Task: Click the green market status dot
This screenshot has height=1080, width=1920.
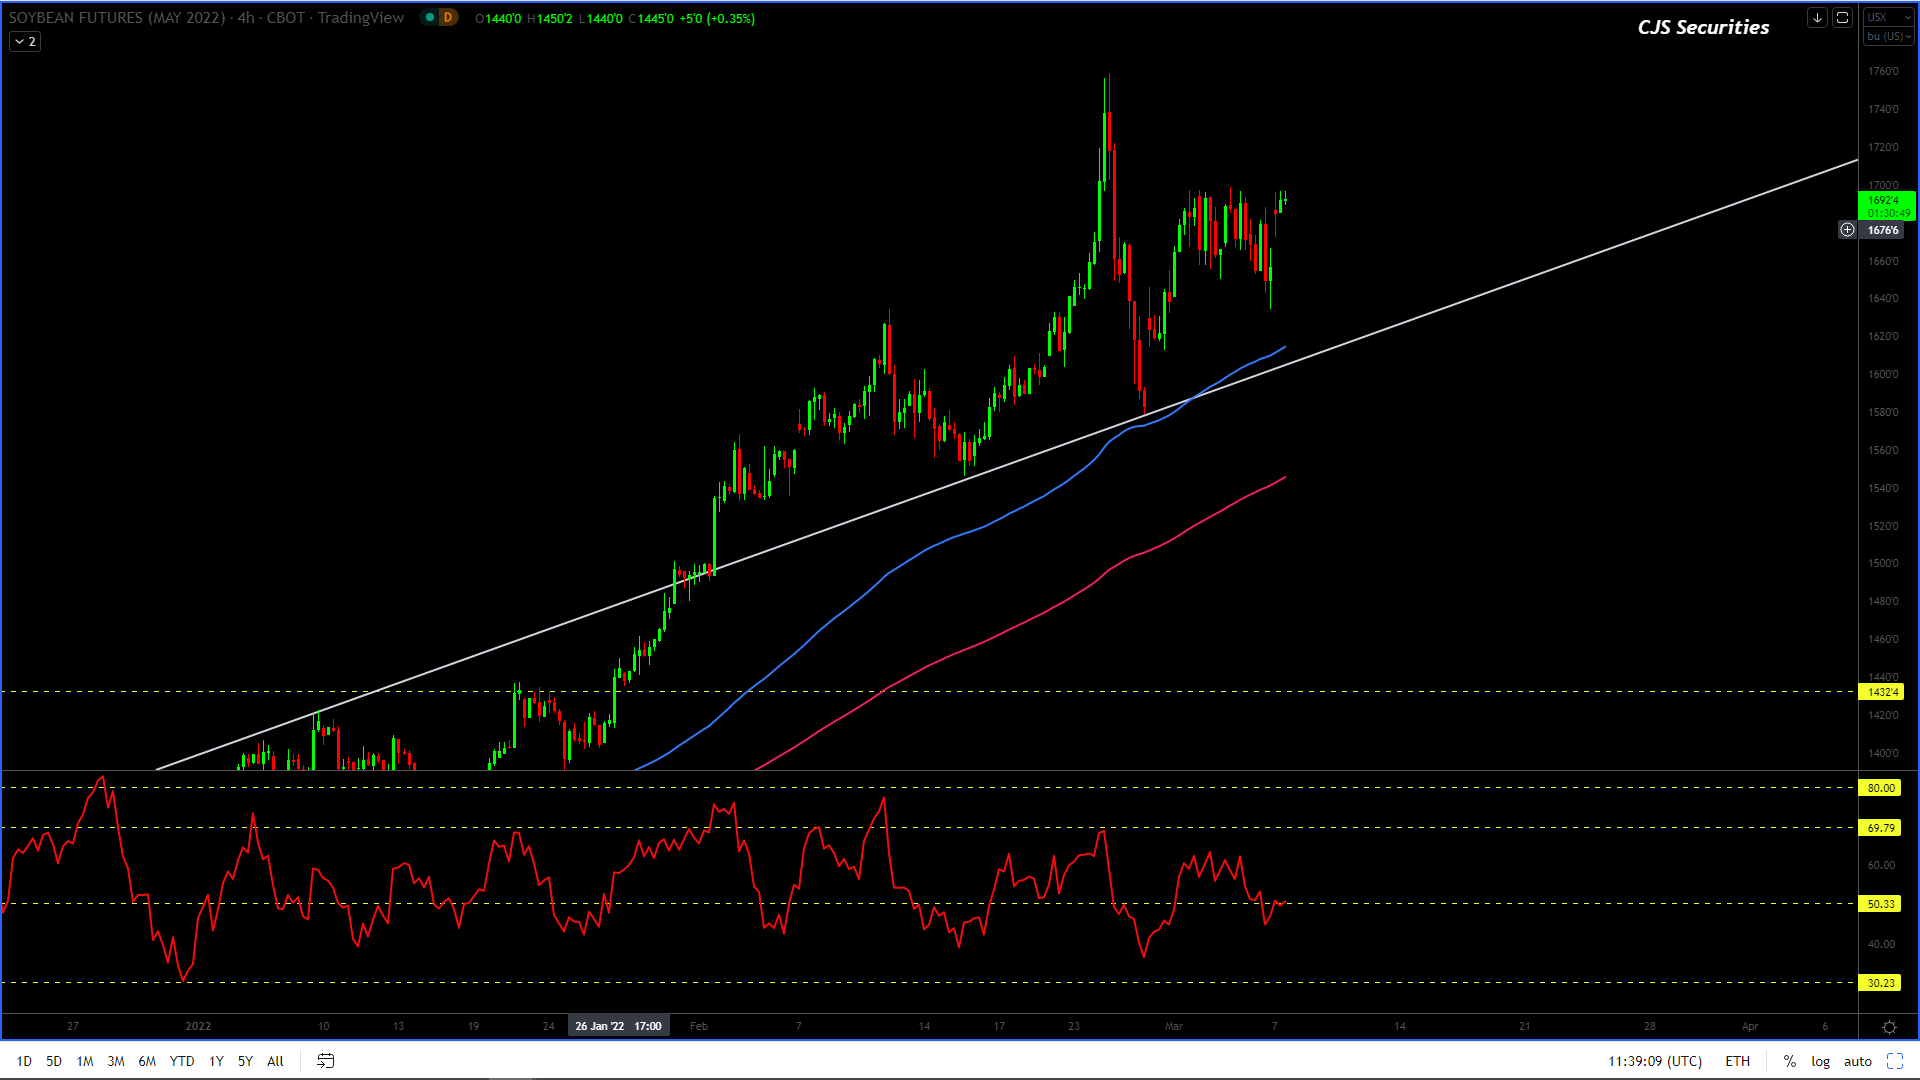Action: (430, 18)
